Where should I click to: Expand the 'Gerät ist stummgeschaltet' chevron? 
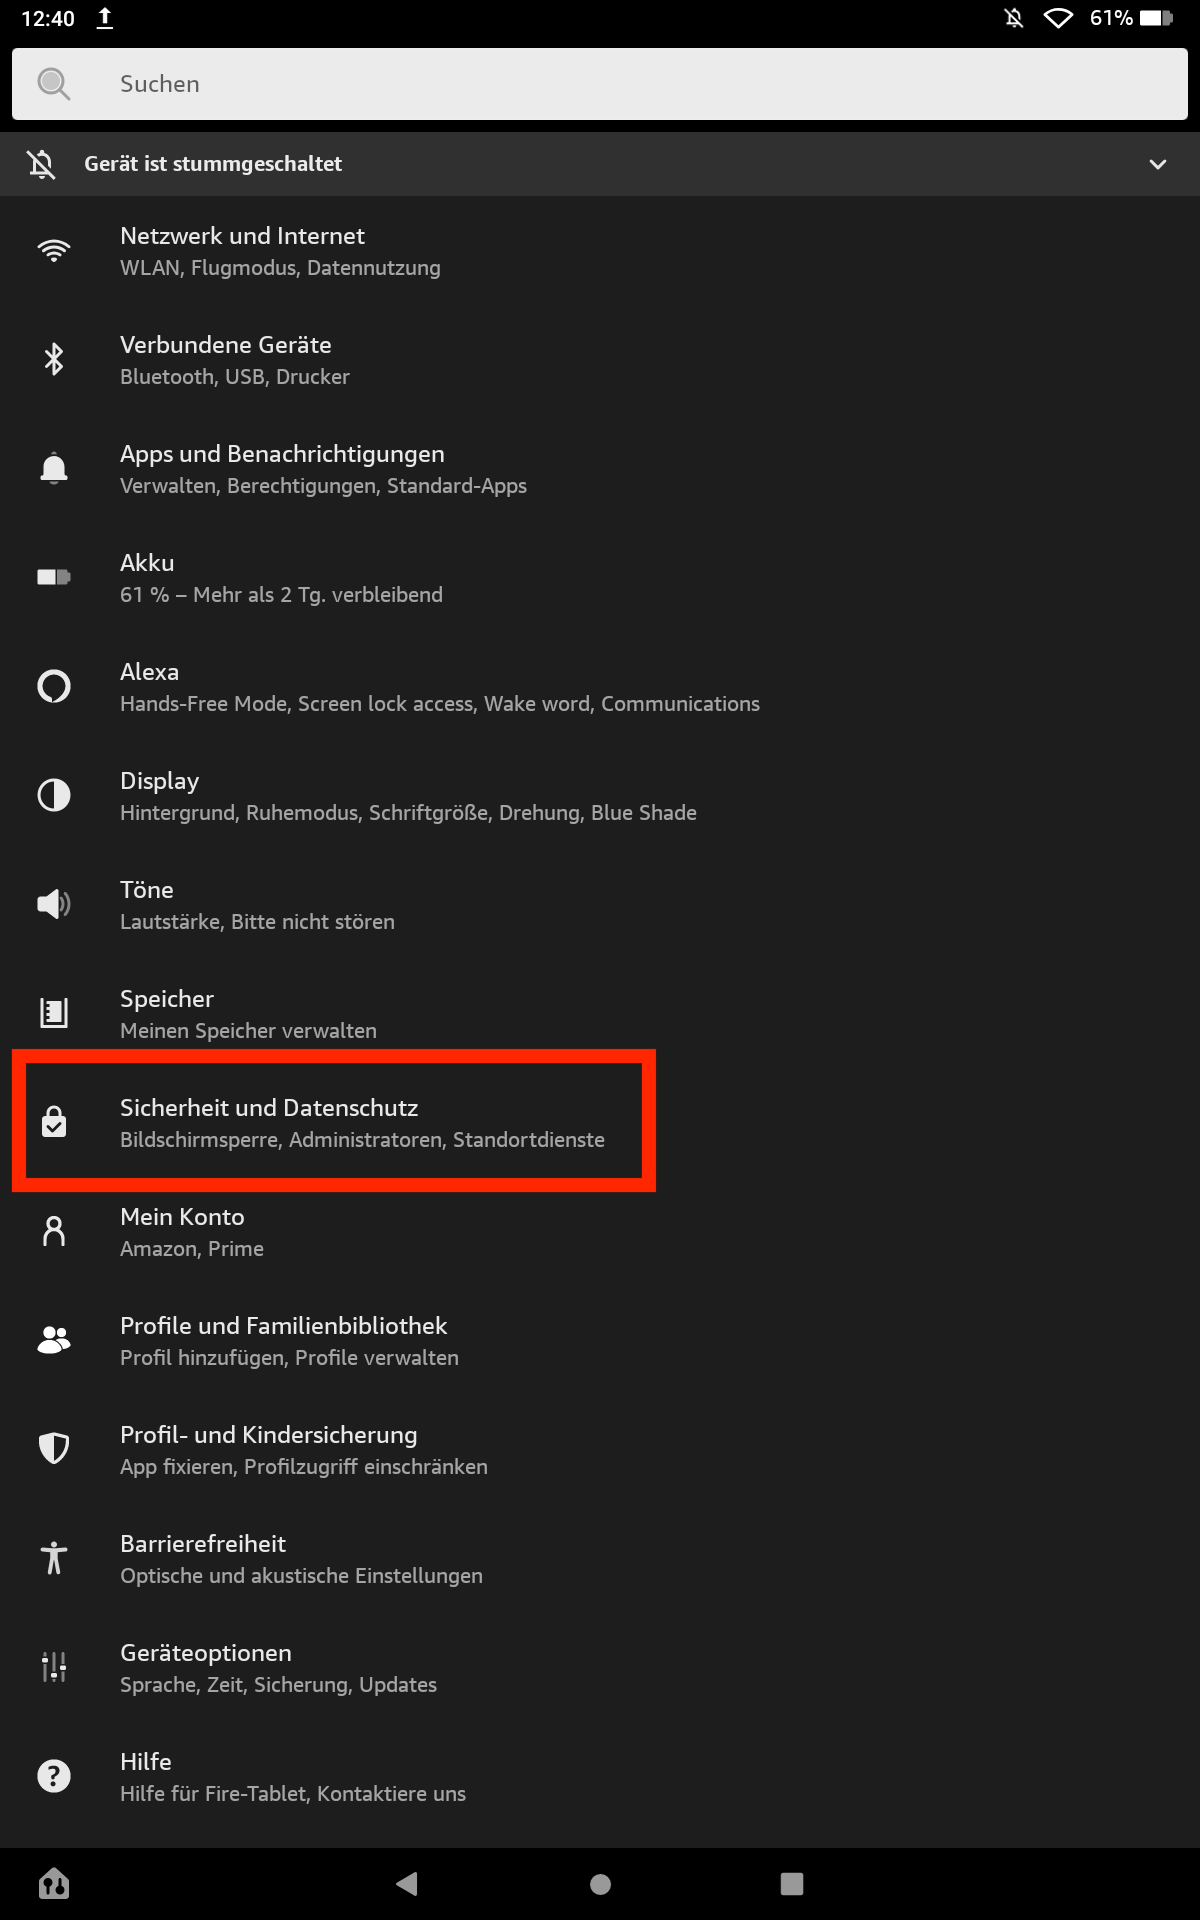[x=1158, y=164]
